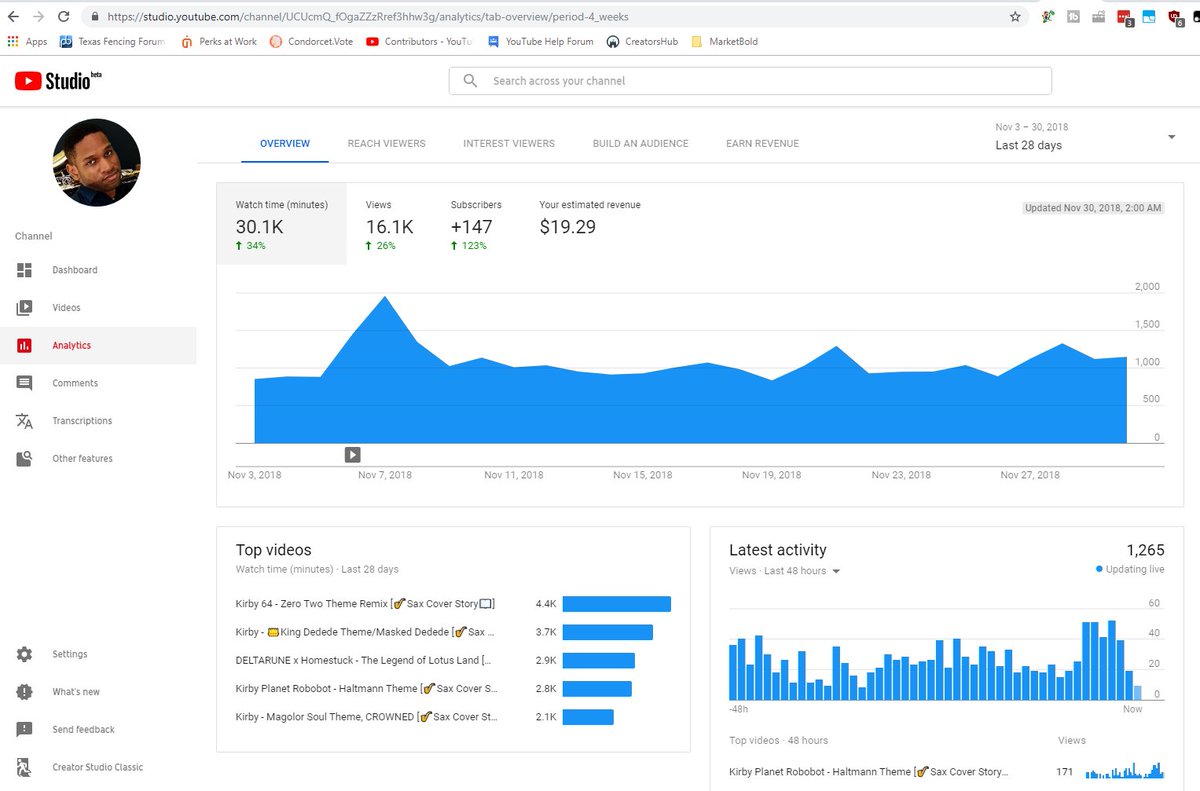Click the YouTube Studio logo
The height and width of the screenshot is (791, 1200).
coord(59,81)
